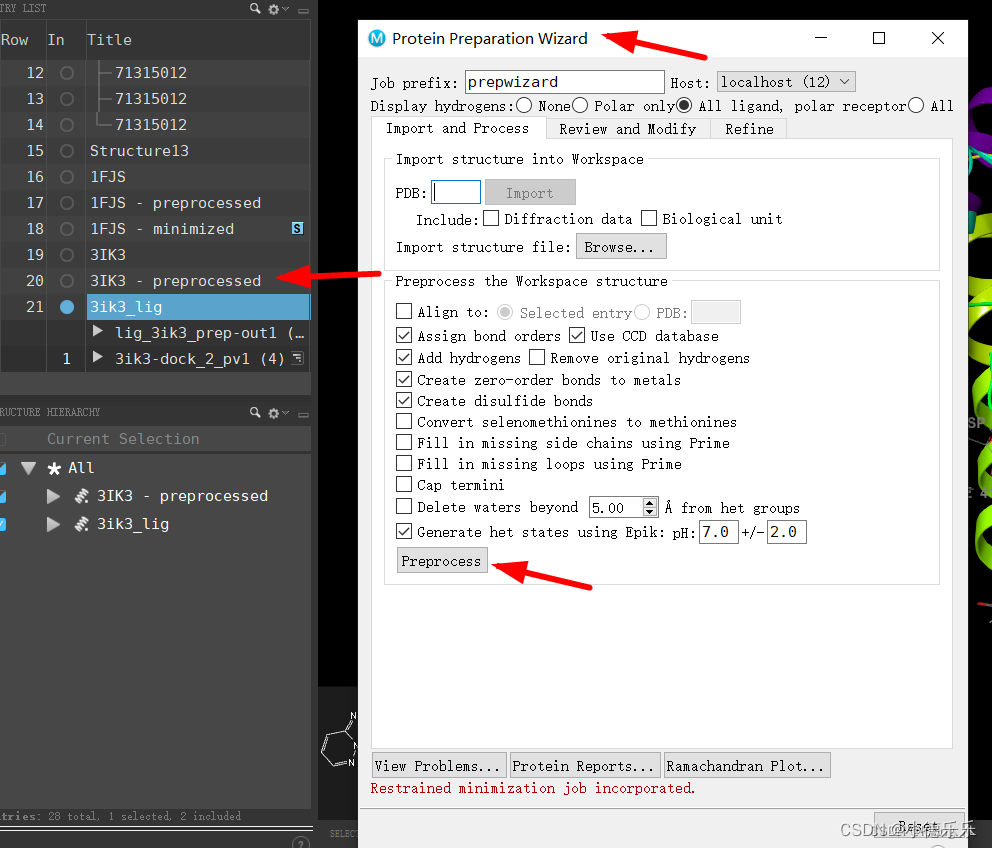Toggle the In circle for row 20 3IK3 - preprocessed
992x848 pixels.
coord(66,280)
